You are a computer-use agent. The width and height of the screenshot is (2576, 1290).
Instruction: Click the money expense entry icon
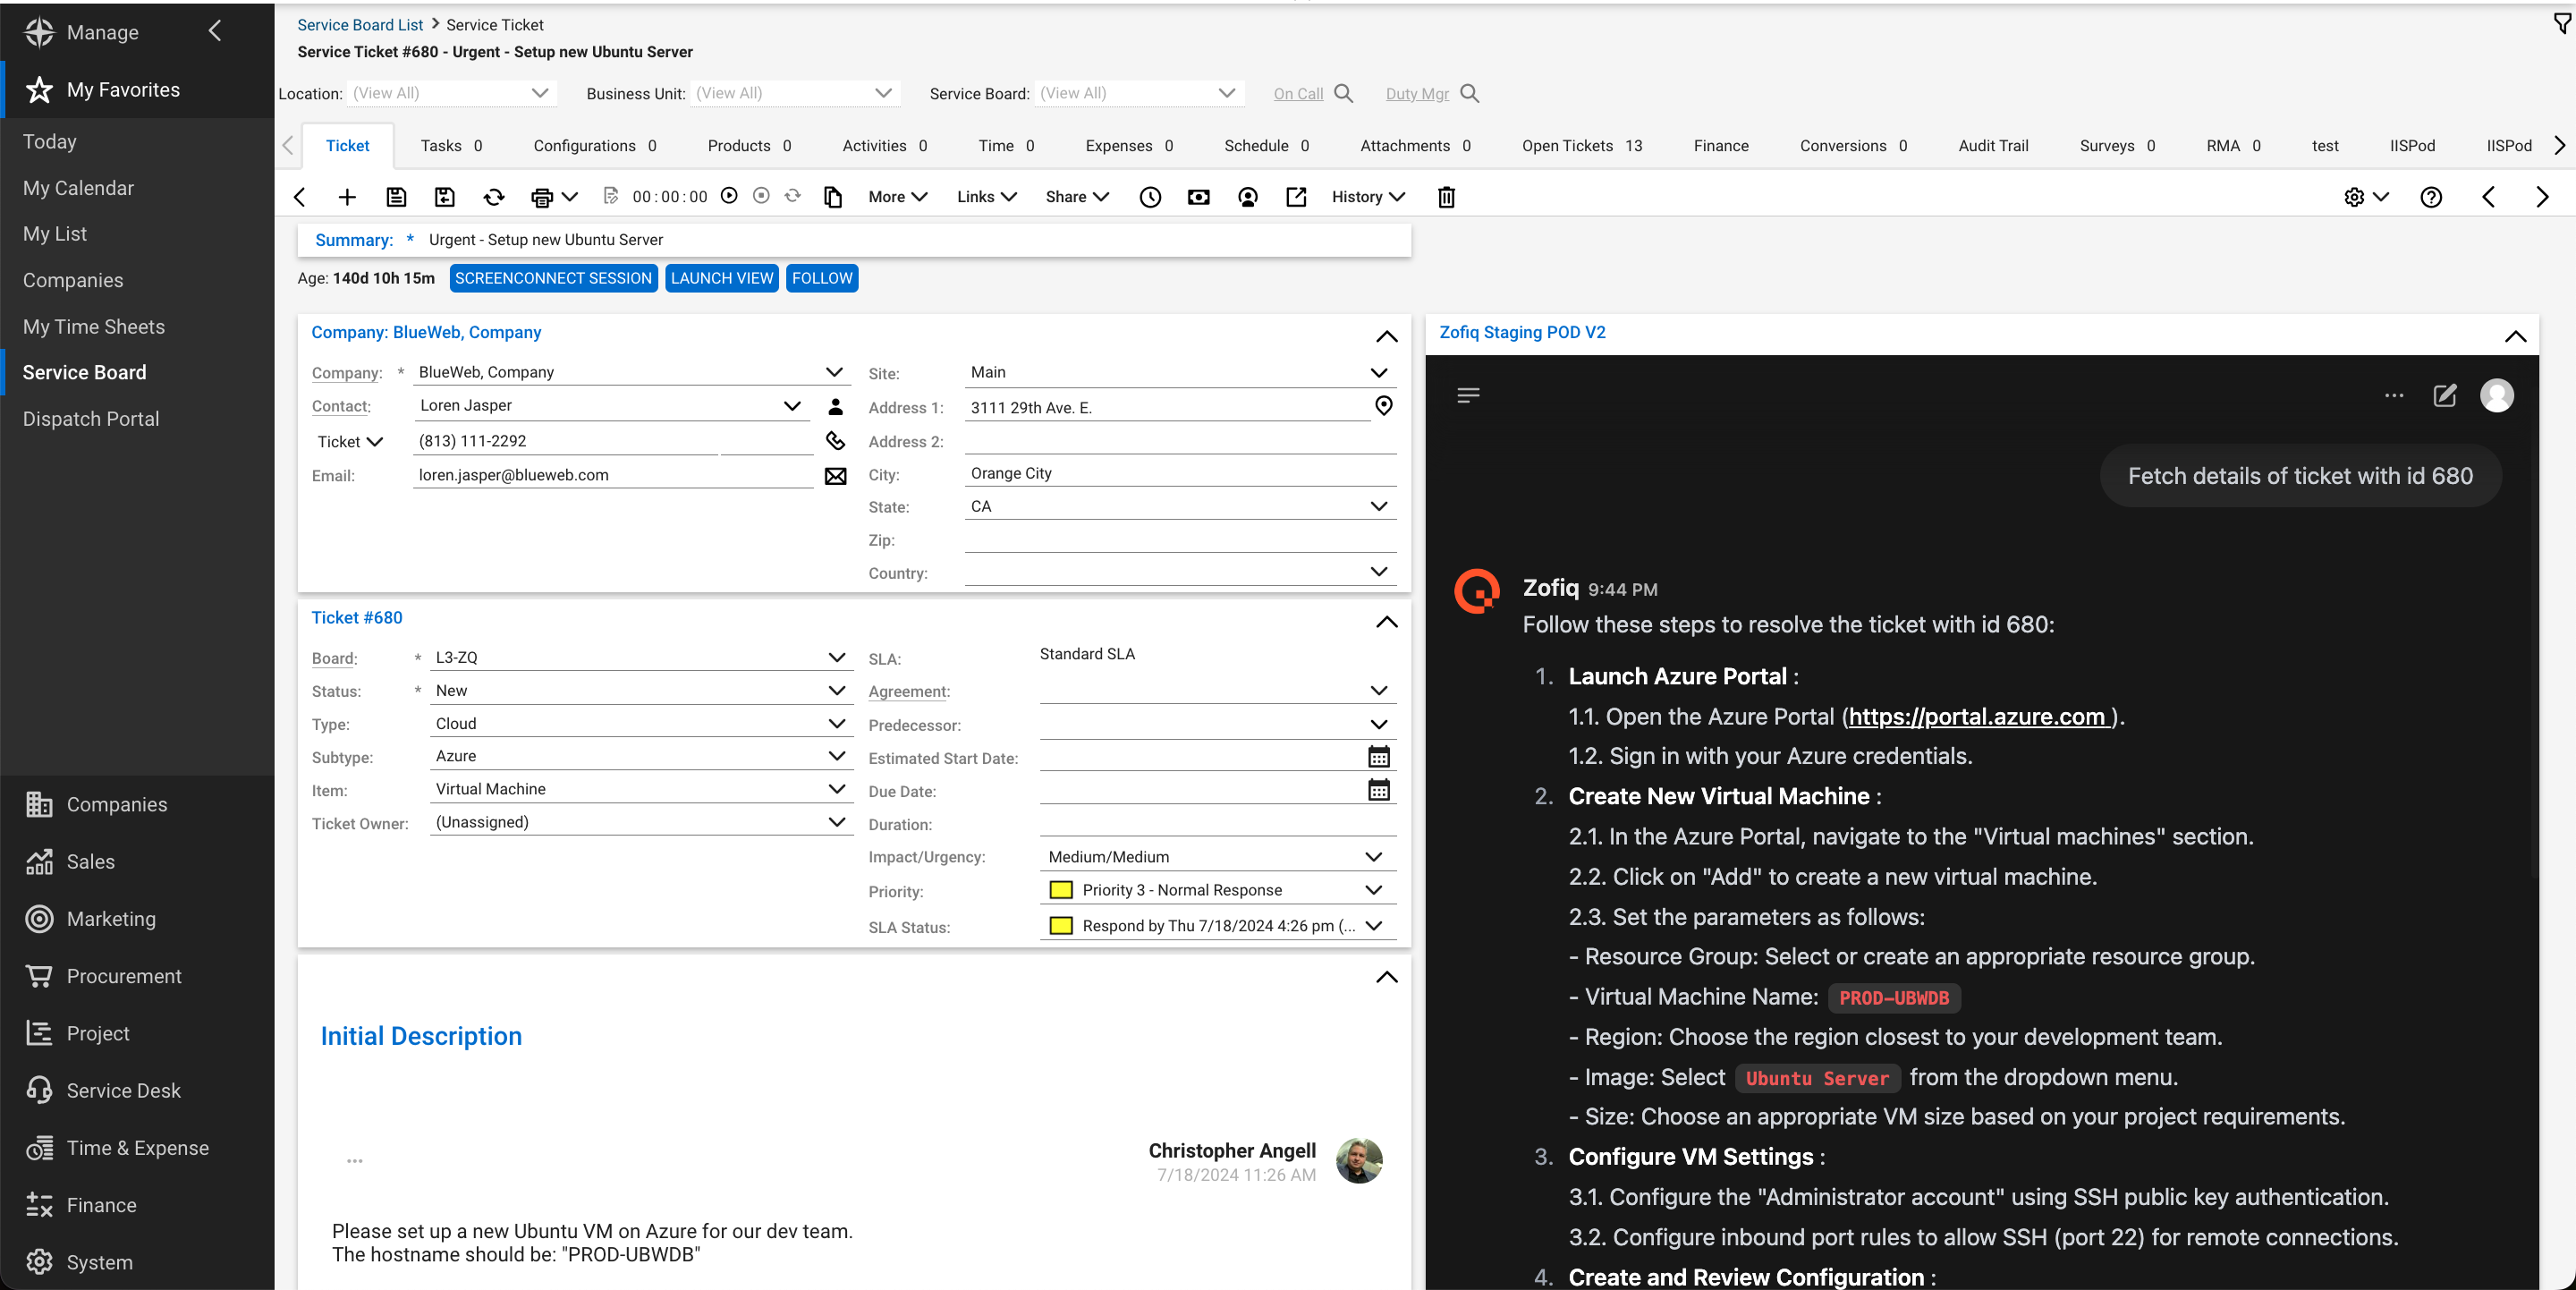coord(1199,197)
